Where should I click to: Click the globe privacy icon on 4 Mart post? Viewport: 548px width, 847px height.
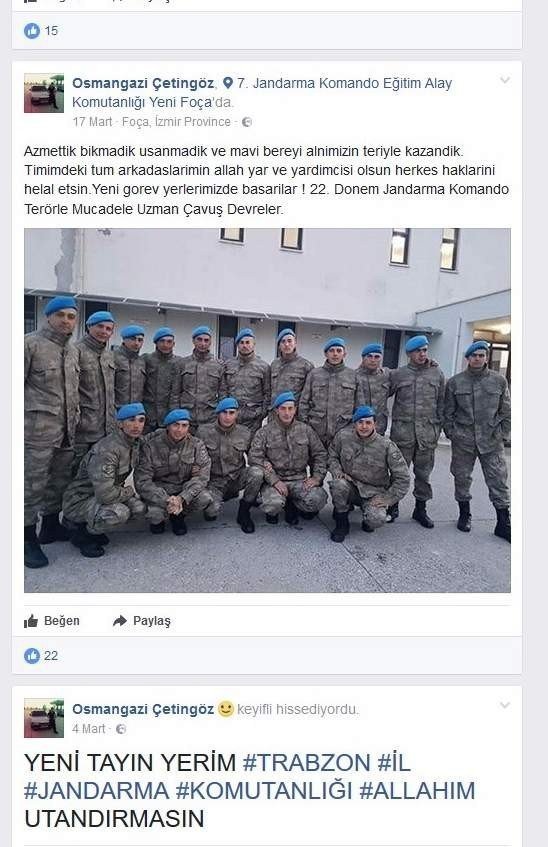(x=121, y=729)
